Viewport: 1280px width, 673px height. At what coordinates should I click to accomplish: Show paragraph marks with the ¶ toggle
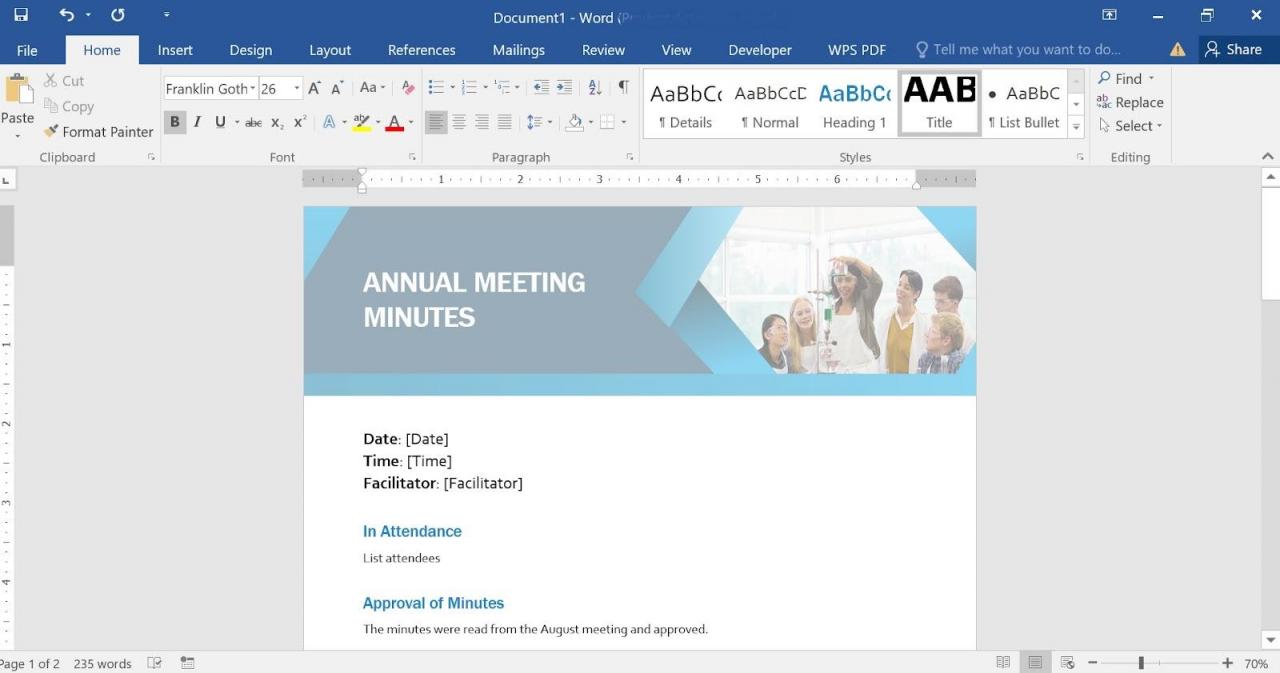[x=623, y=88]
